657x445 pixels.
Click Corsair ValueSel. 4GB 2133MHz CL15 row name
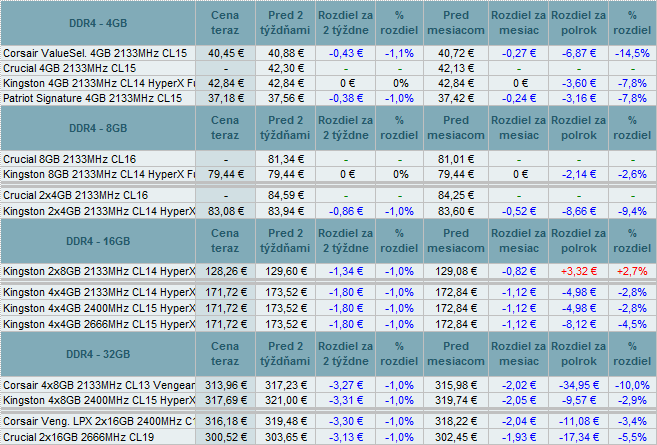click(95, 53)
